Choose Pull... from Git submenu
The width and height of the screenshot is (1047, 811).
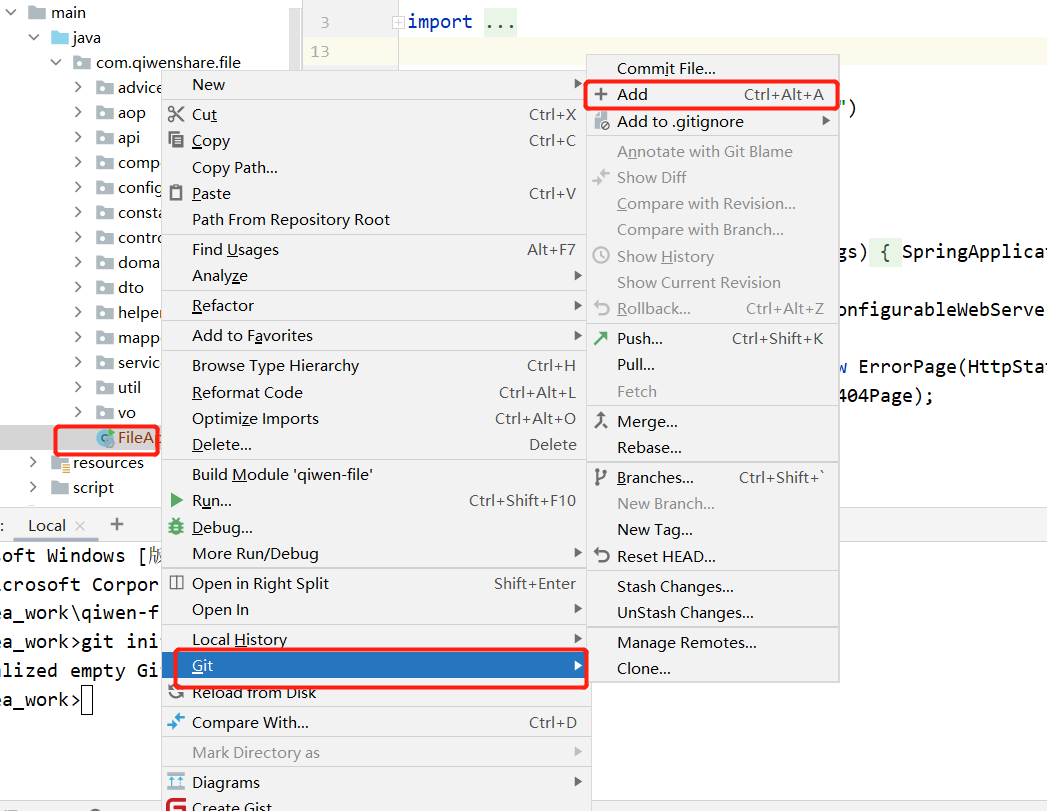click(712, 364)
